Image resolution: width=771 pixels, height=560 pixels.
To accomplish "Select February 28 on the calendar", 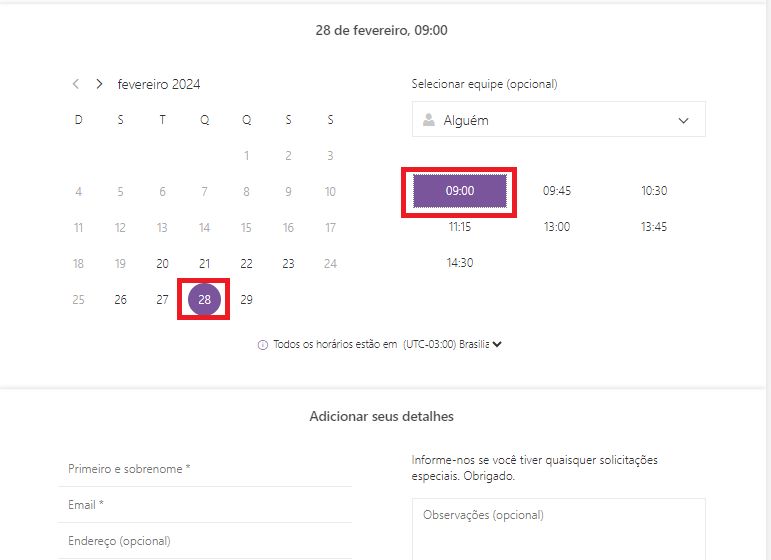I will pos(204,299).
